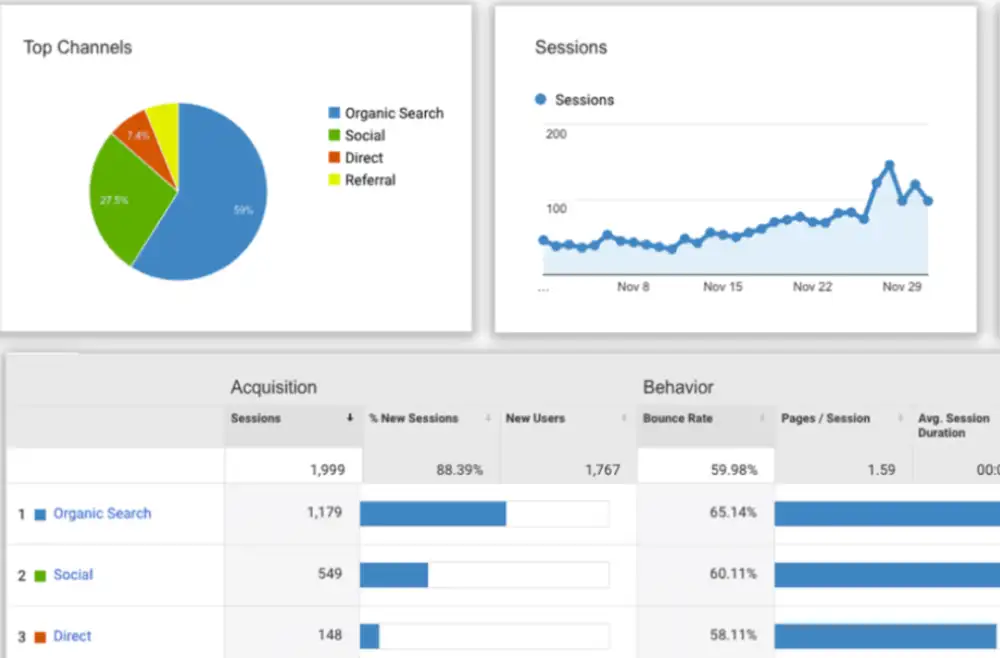Click the Direct pages per session bar
The image size is (1000, 658).
pos(885,636)
